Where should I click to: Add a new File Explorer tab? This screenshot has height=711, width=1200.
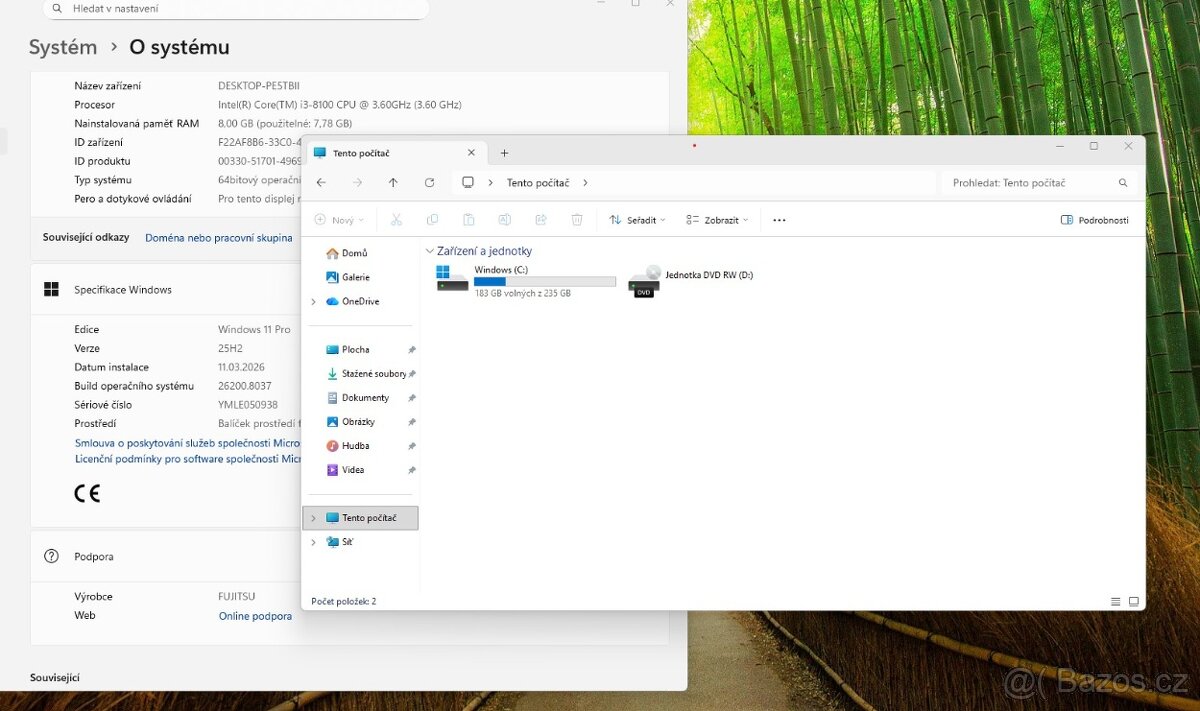(504, 153)
